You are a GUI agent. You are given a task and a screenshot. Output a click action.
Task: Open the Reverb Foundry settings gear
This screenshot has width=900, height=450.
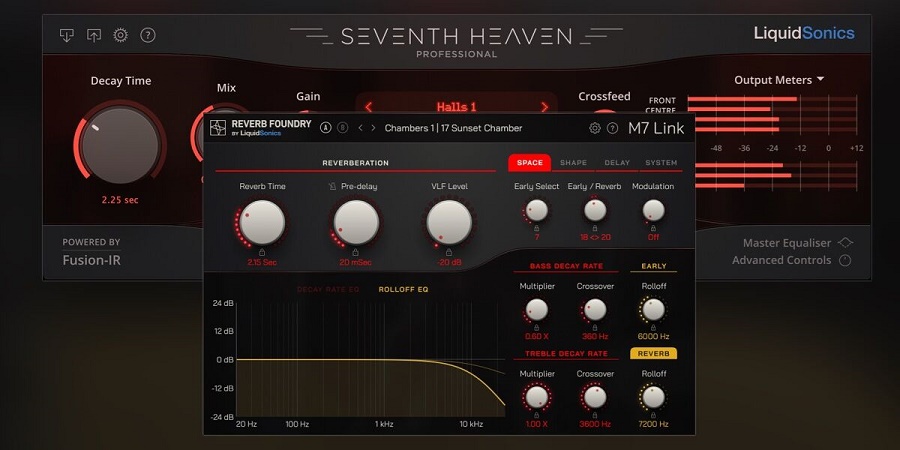(x=595, y=128)
